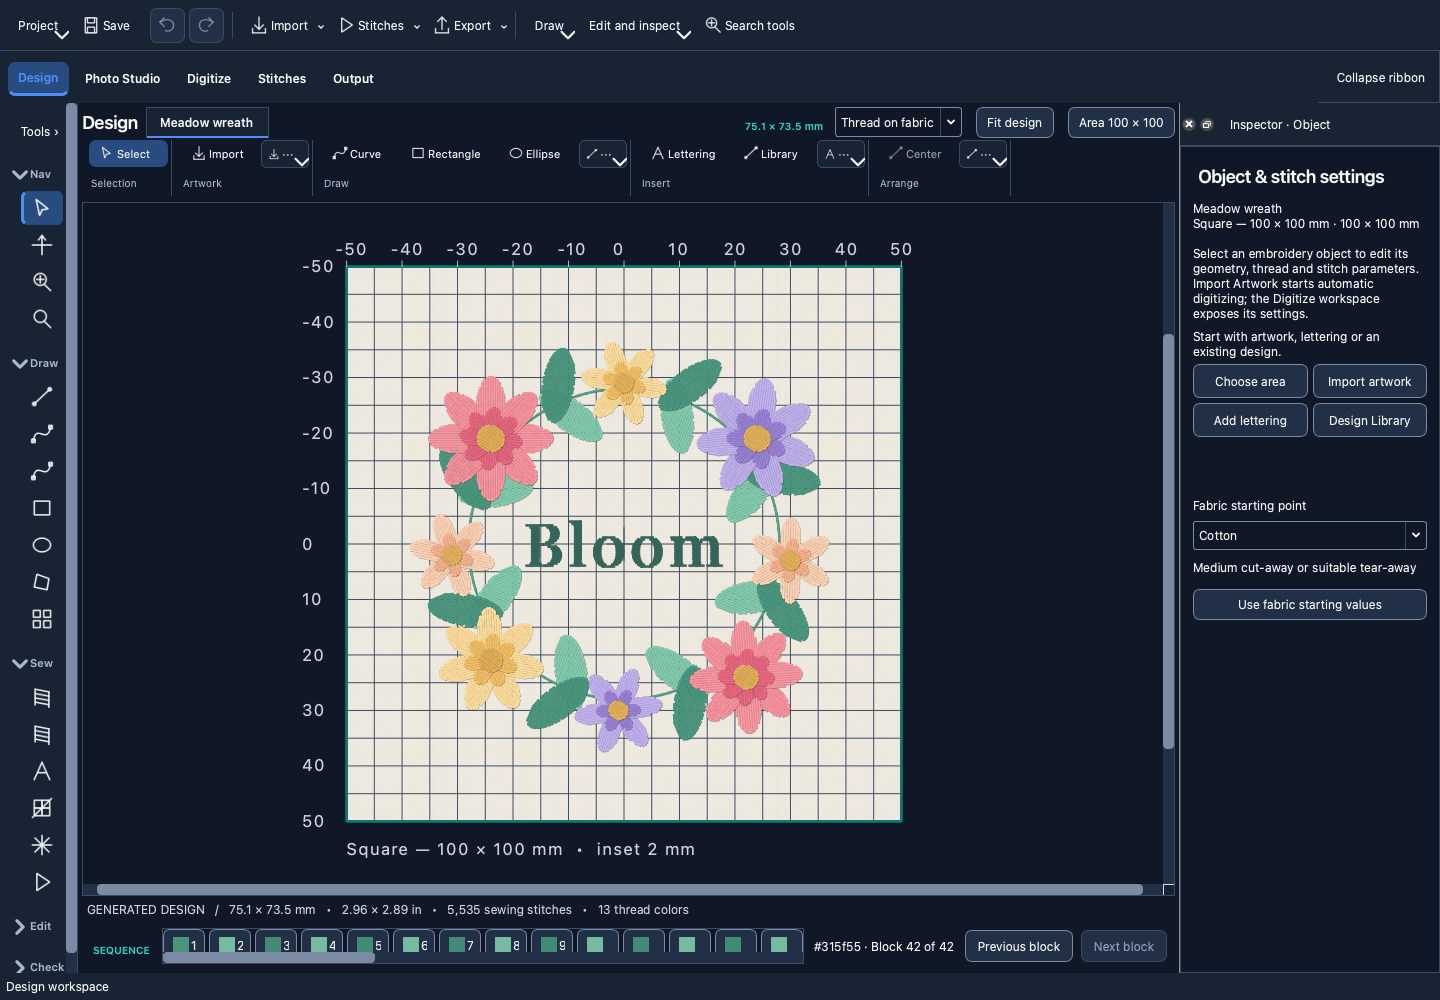Open the four-squares grid tool in the sidebar
The width and height of the screenshot is (1440, 1000).
click(42, 619)
